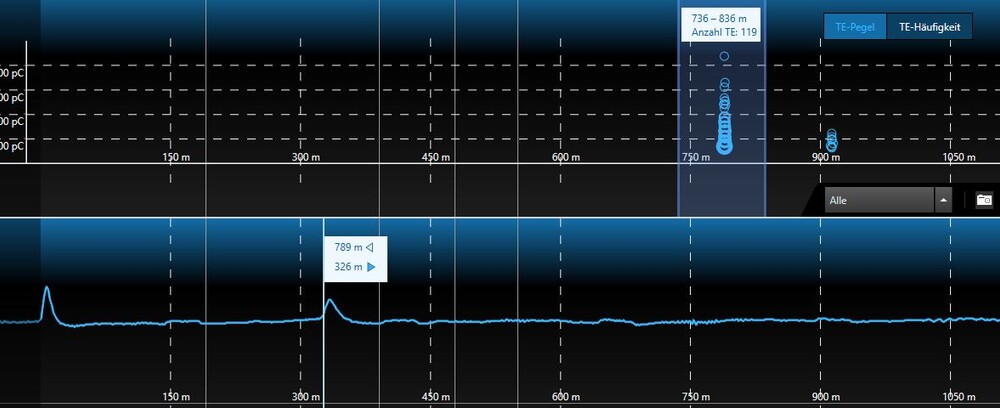This screenshot has height=408, width=1000.
Task: Select the small TE cluster near 900 m
Action: 831,140
